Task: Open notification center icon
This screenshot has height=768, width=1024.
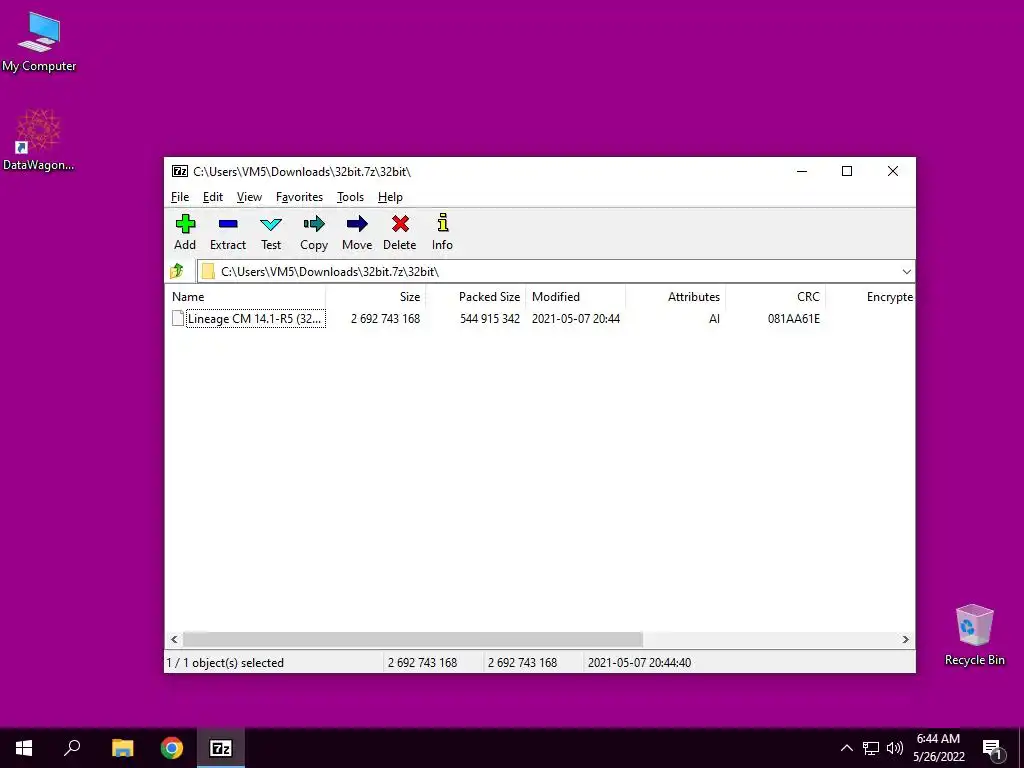Action: pos(992,749)
